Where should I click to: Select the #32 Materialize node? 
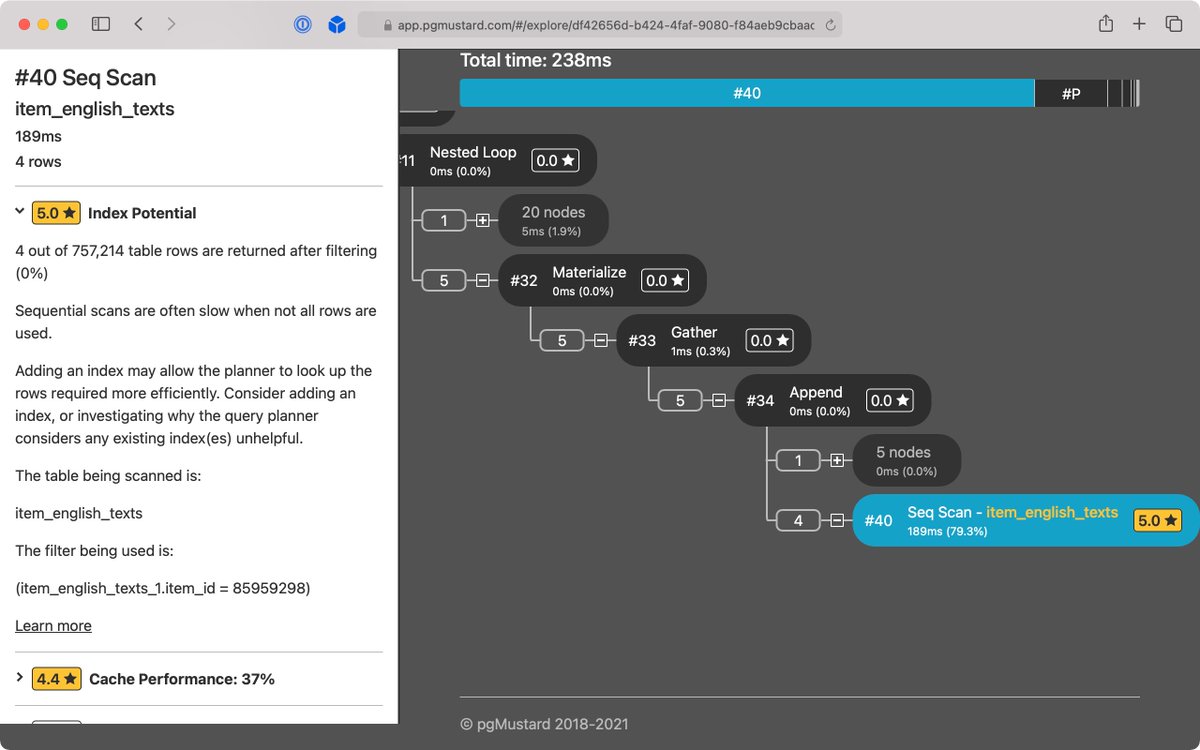click(601, 280)
